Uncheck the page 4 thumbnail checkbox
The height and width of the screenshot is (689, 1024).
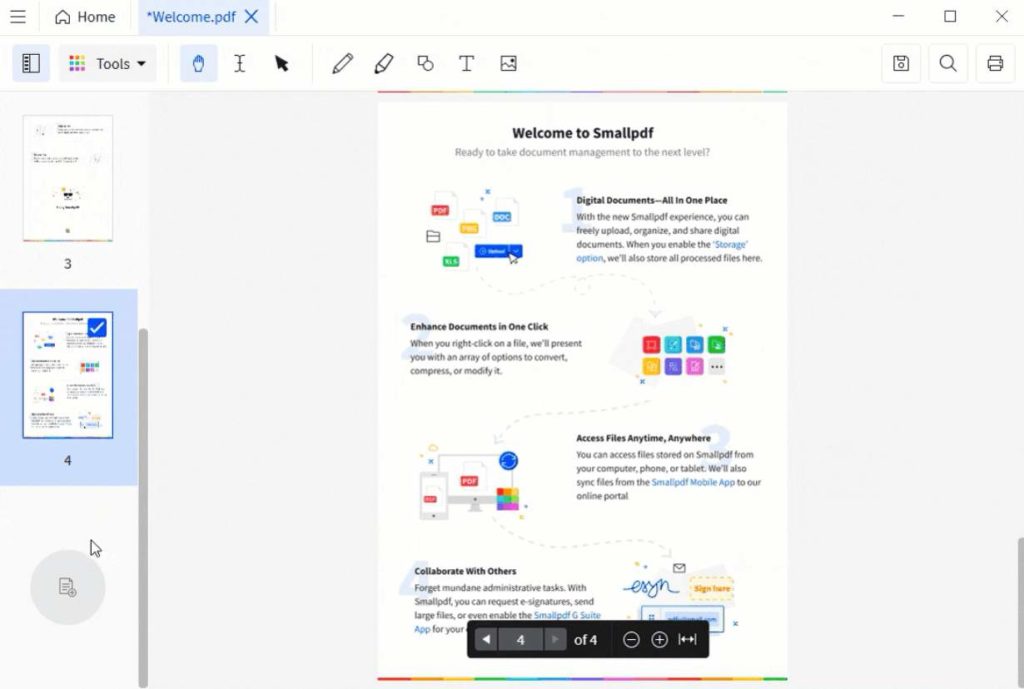point(97,327)
